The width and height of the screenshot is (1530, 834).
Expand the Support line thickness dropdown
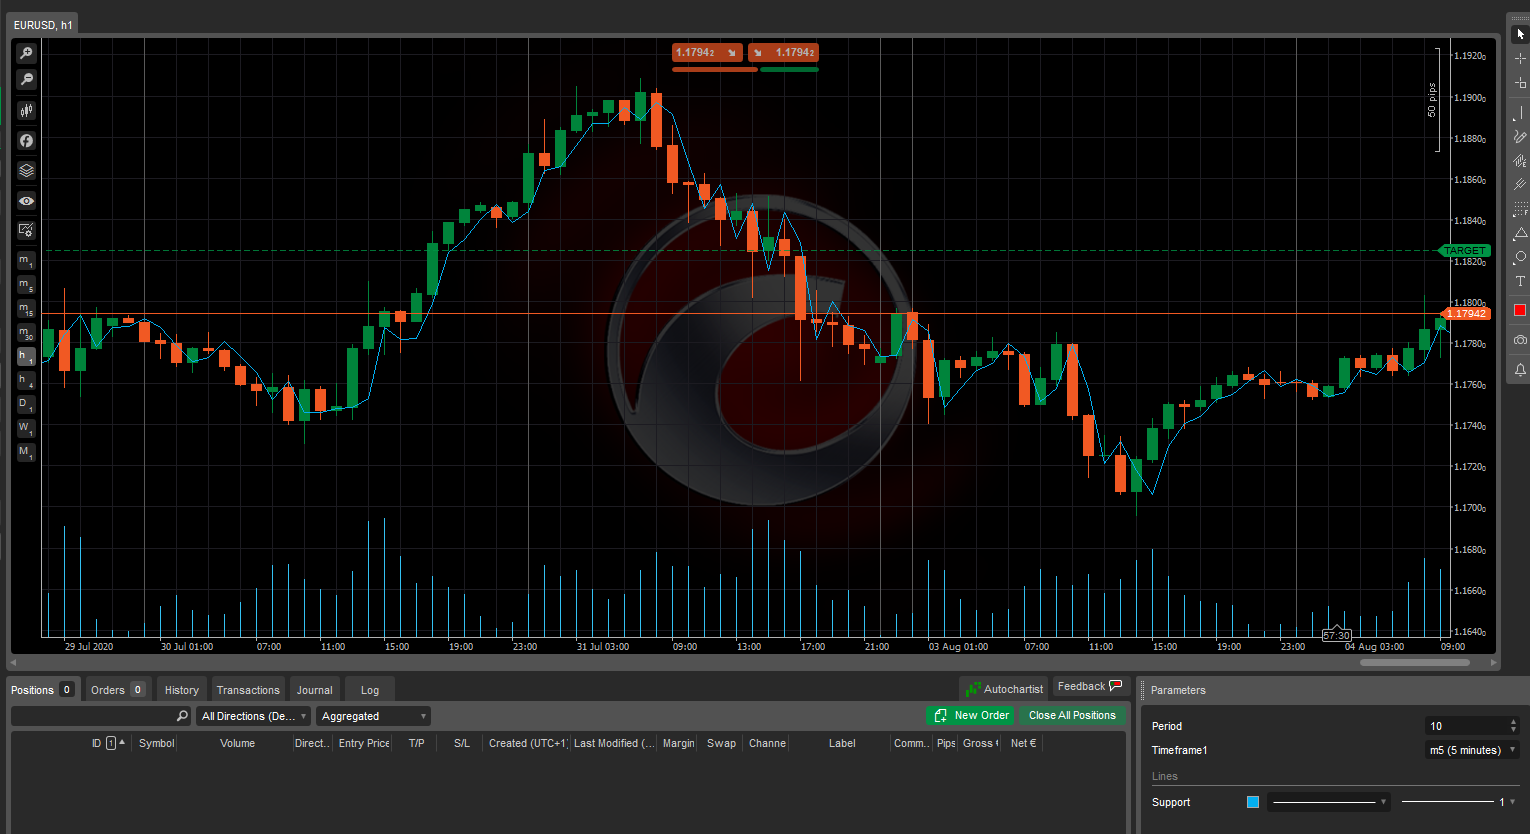(1458, 802)
